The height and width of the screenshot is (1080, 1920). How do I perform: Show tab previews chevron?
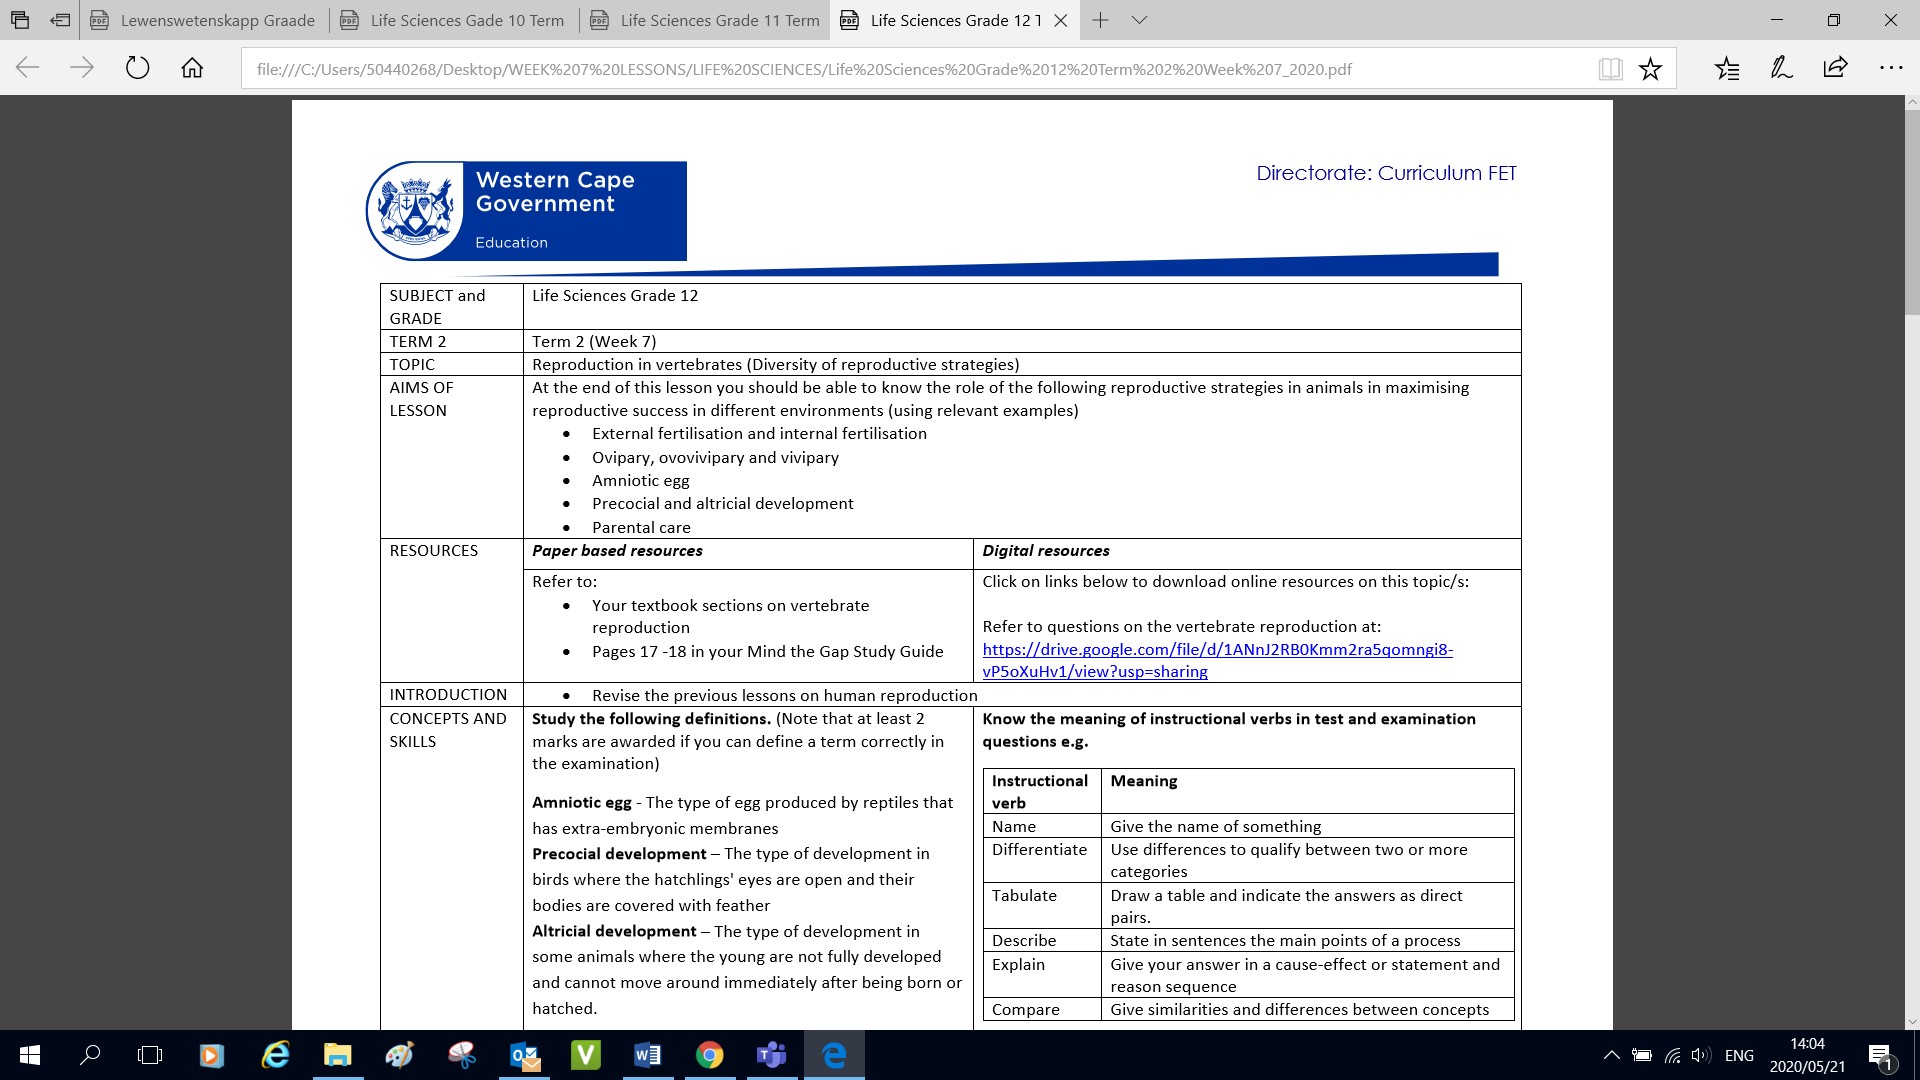pos(1139,20)
